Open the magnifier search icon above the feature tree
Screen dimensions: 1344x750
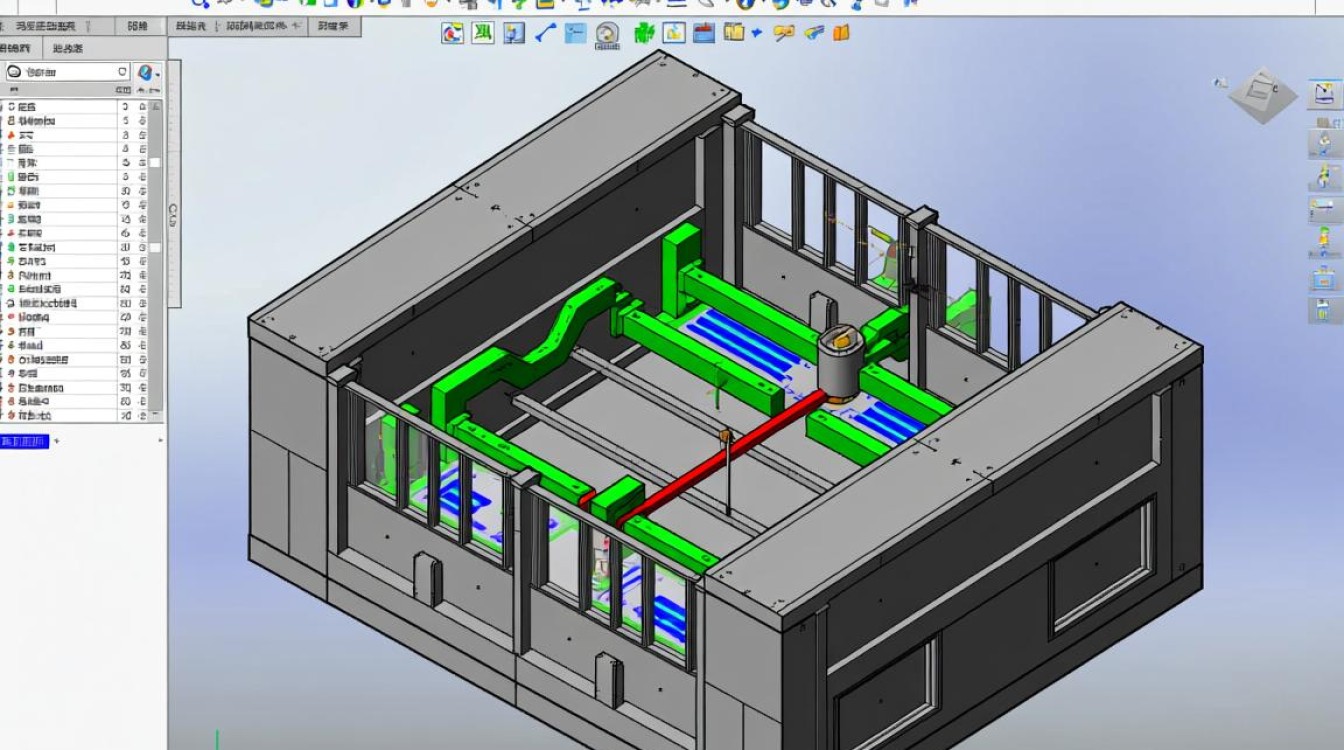tap(14, 71)
